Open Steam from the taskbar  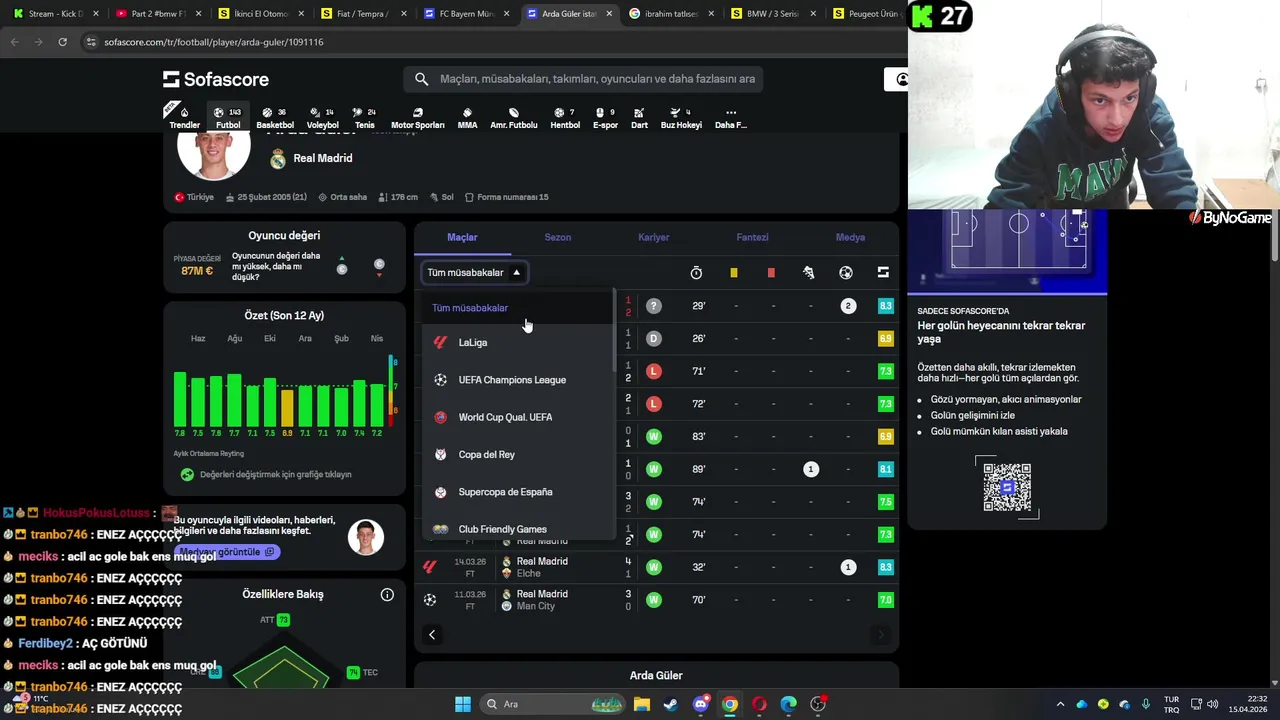[670, 704]
